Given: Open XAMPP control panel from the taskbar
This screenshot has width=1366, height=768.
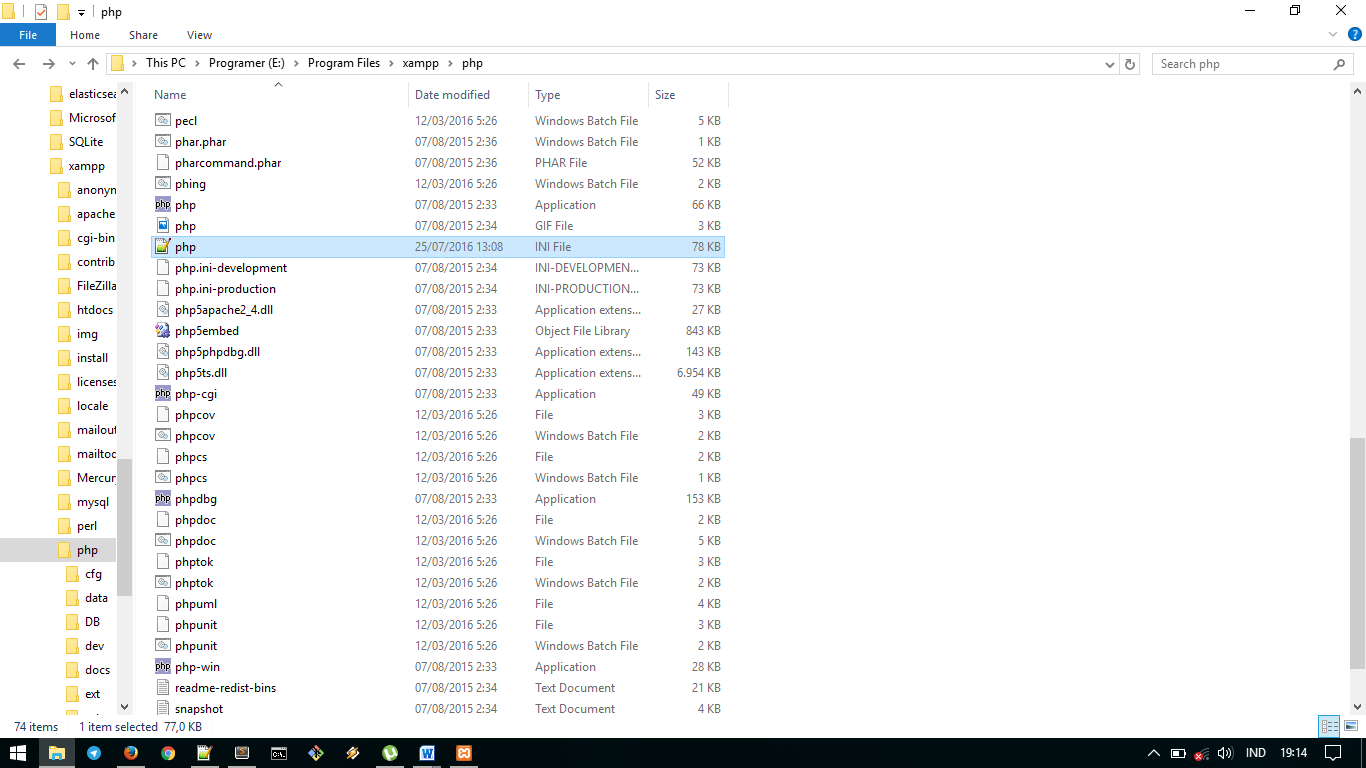Looking at the screenshot, I should pos(464,753).
